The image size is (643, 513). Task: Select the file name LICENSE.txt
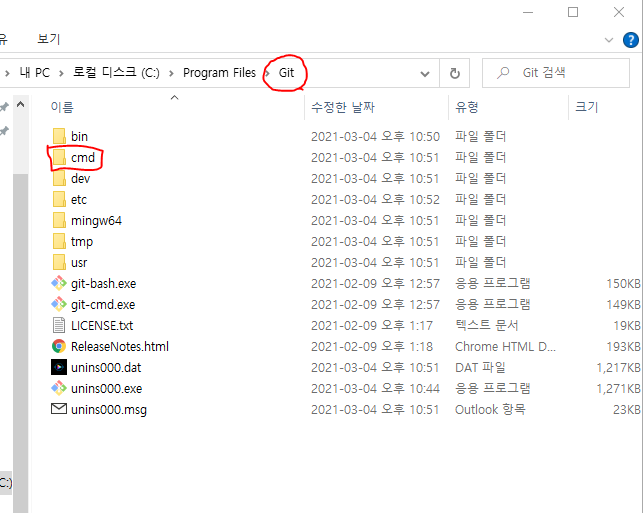pyautogui.click(x=102, y=326)
